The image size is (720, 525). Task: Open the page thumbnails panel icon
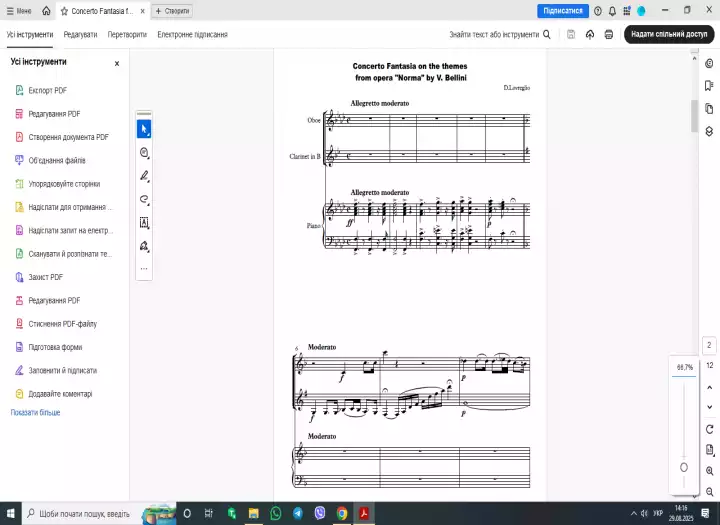709,109
